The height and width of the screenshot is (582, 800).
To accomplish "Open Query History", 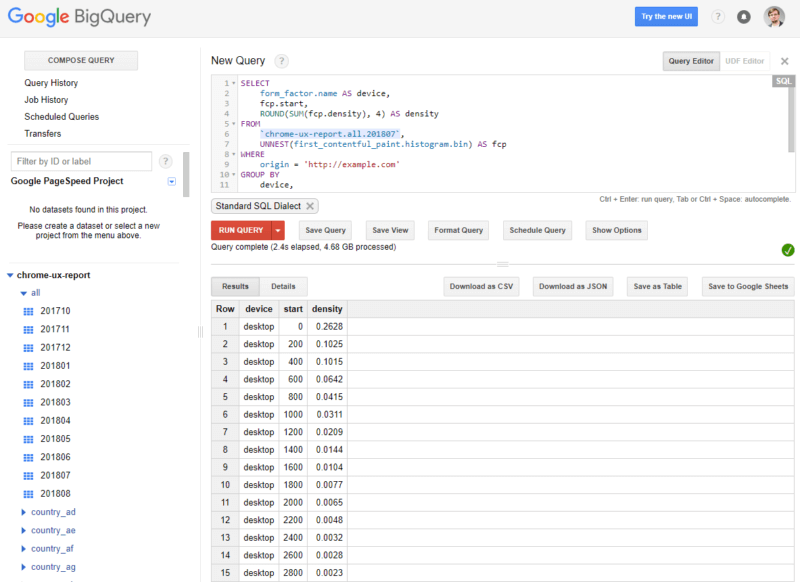I will tap(51, 83).
